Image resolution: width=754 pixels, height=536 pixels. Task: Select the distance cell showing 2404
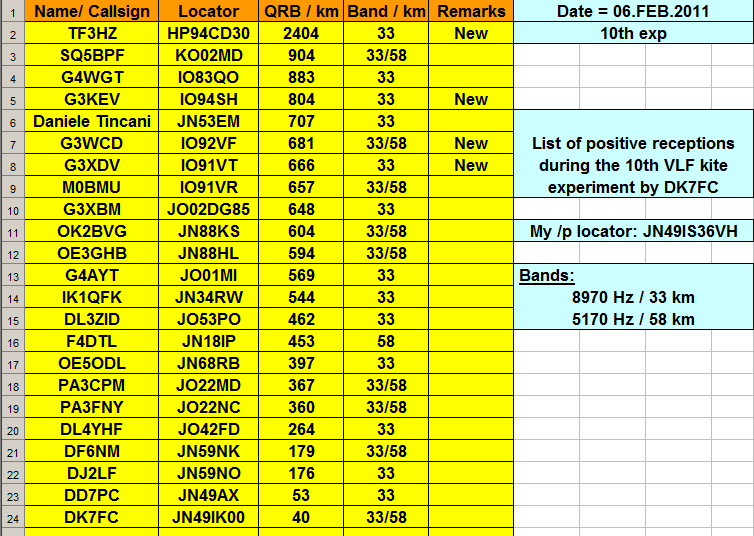301,33
